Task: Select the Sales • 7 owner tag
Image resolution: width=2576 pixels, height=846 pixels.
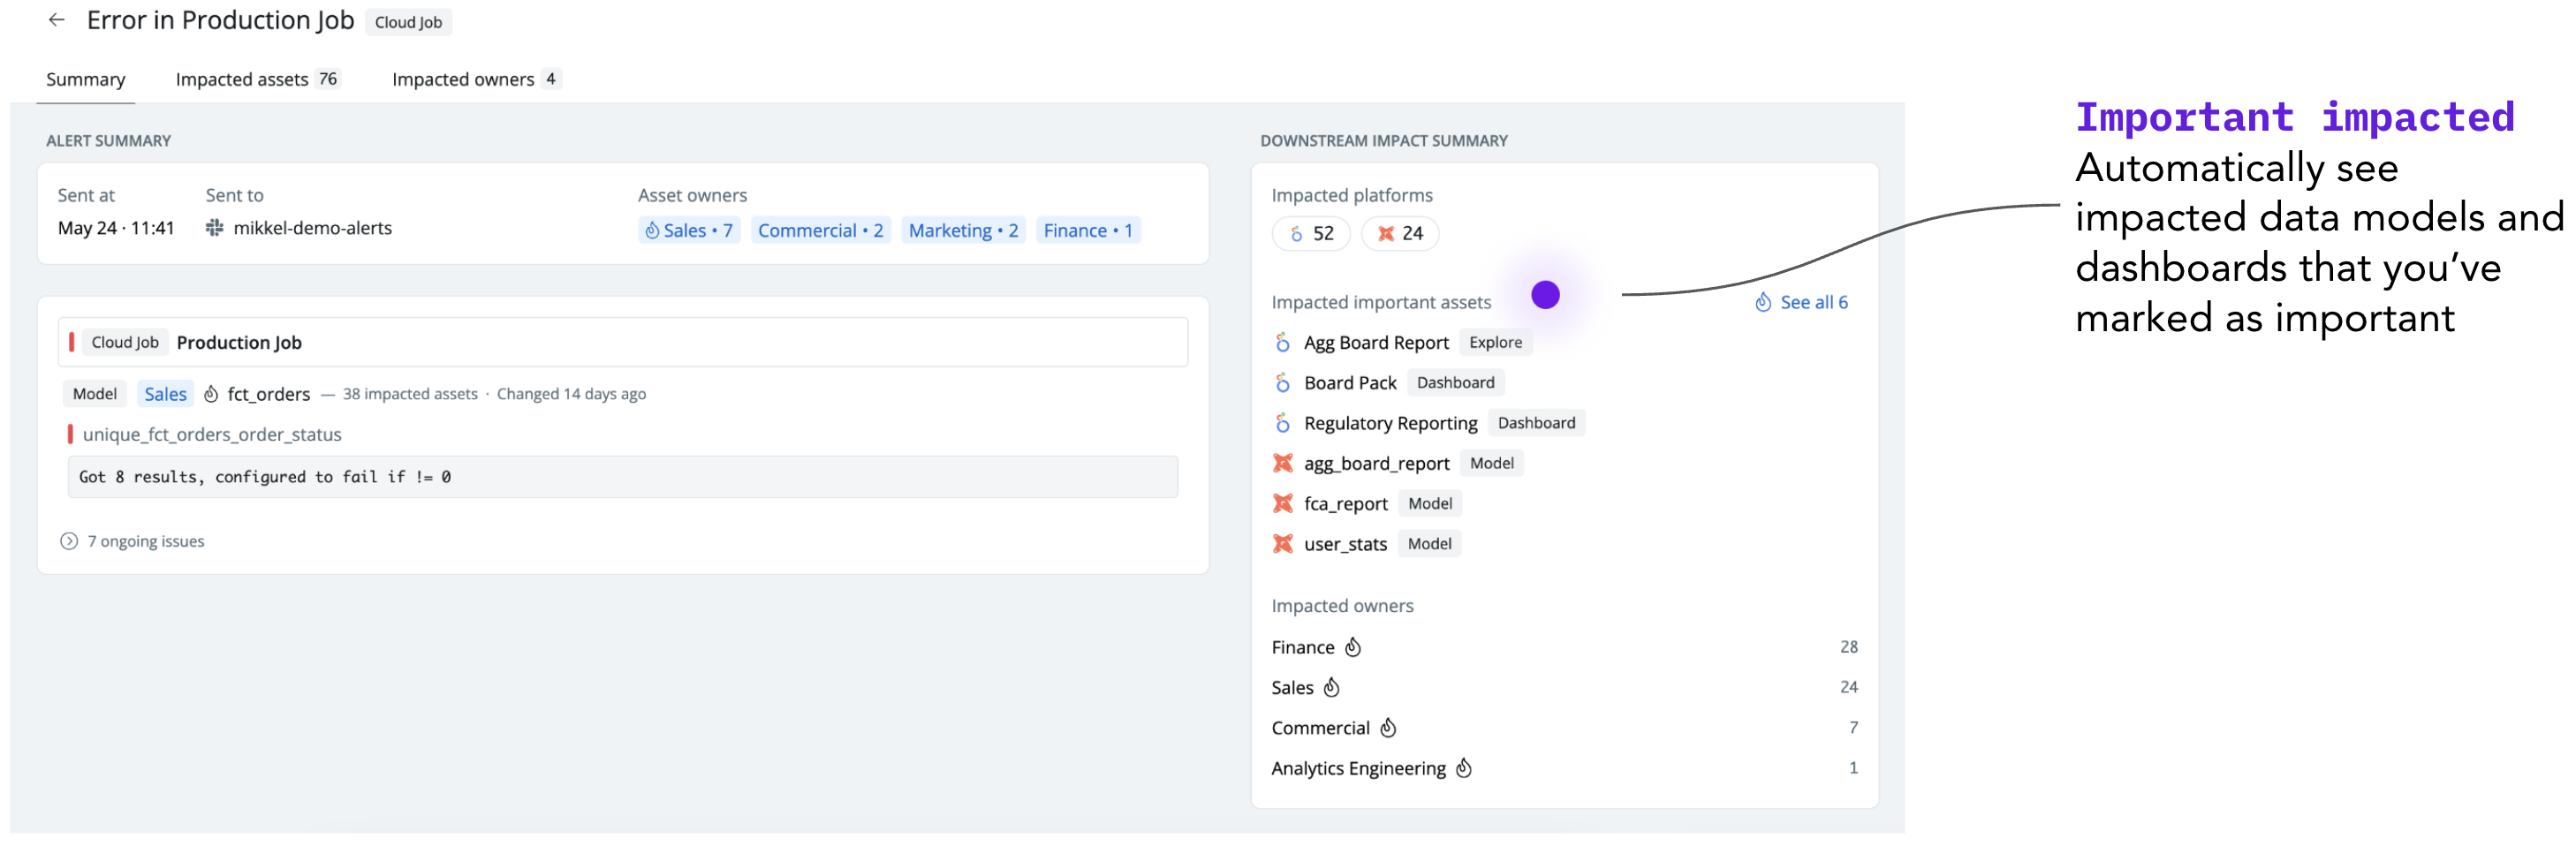Action: pos(689,231)
